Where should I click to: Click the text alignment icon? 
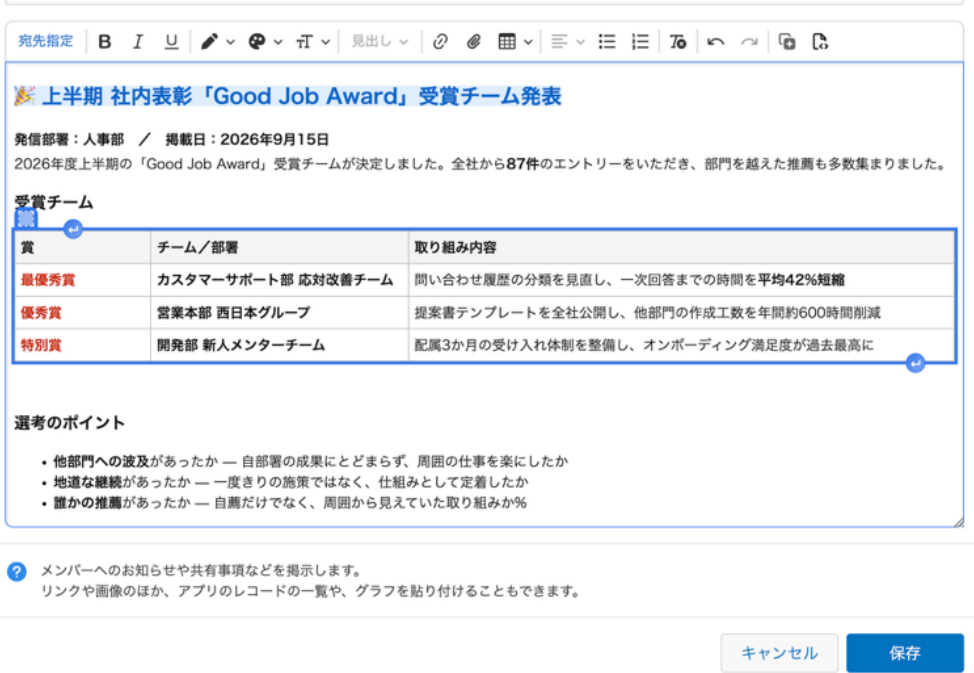coord(559,42)
